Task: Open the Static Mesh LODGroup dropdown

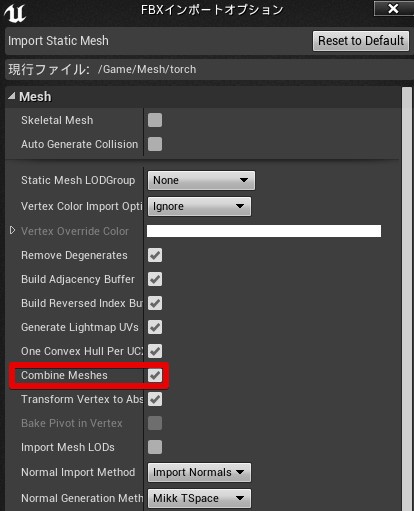Action: click(201, 180)
